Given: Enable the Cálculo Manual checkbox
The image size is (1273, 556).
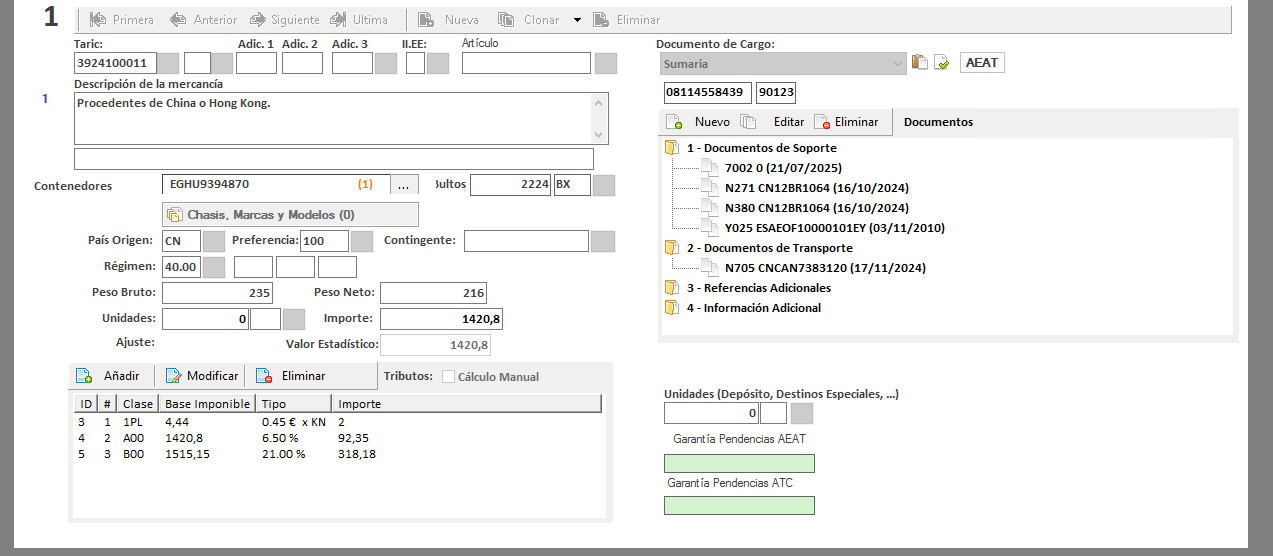Looking at the screenshot, I should click(x=449, y=377).
